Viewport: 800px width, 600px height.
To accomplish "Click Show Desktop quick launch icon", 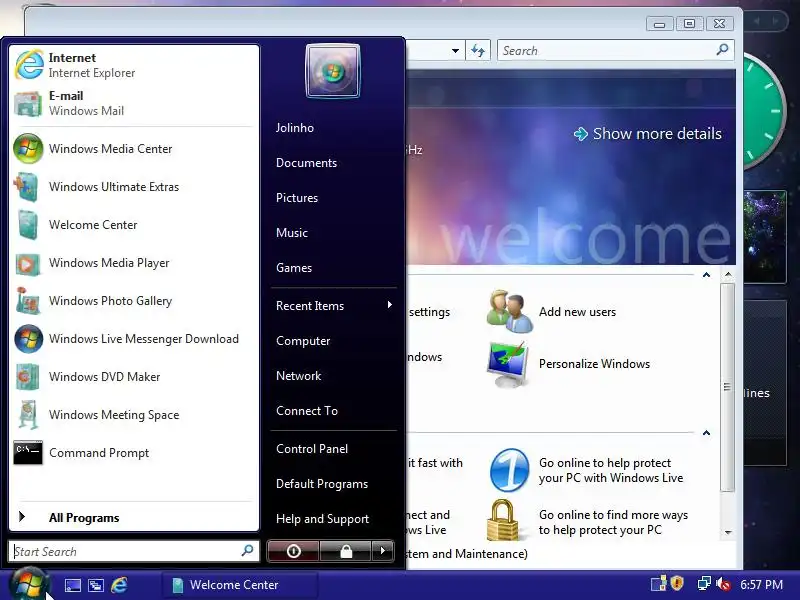I will point(72,585).
